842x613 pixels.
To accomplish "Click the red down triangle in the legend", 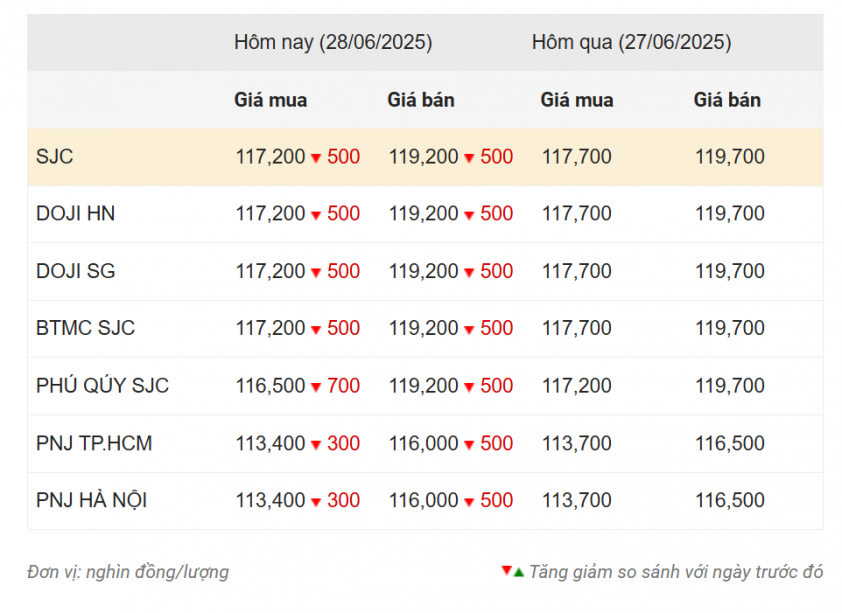I will tap(506, 570).
